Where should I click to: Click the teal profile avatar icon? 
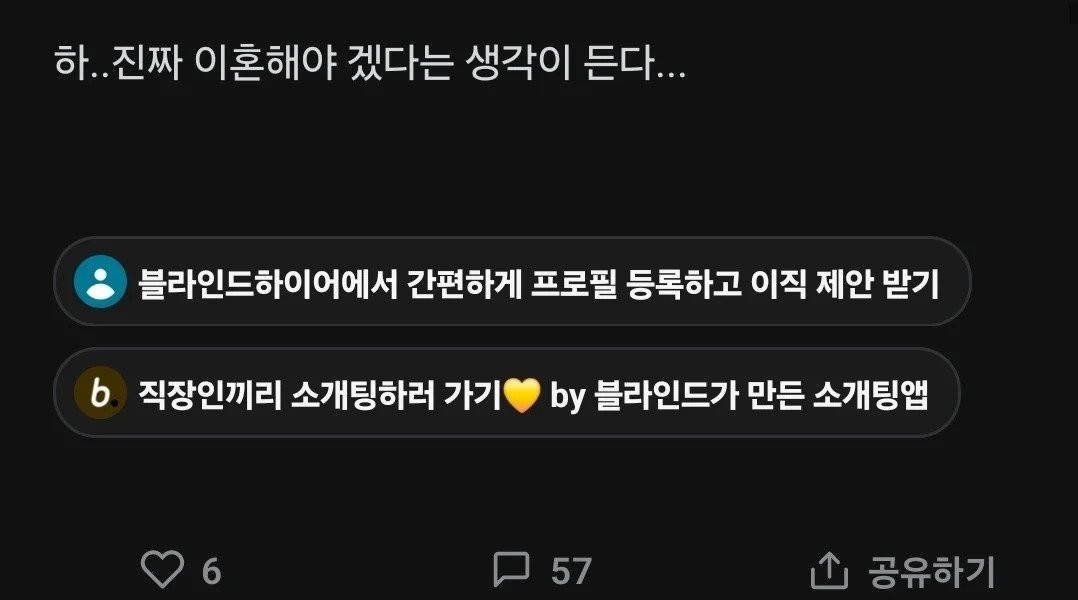(x=100, y=282)
